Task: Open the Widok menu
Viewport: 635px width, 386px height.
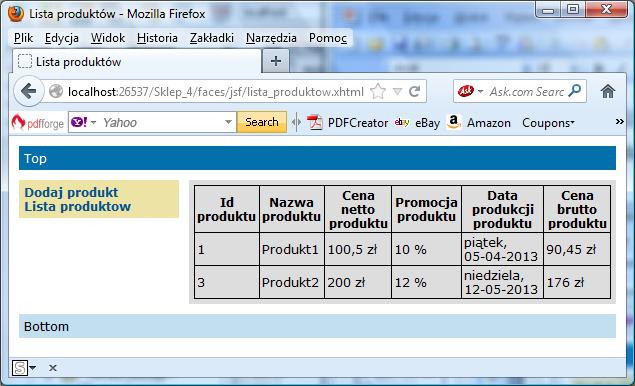Action: point(108,38)
